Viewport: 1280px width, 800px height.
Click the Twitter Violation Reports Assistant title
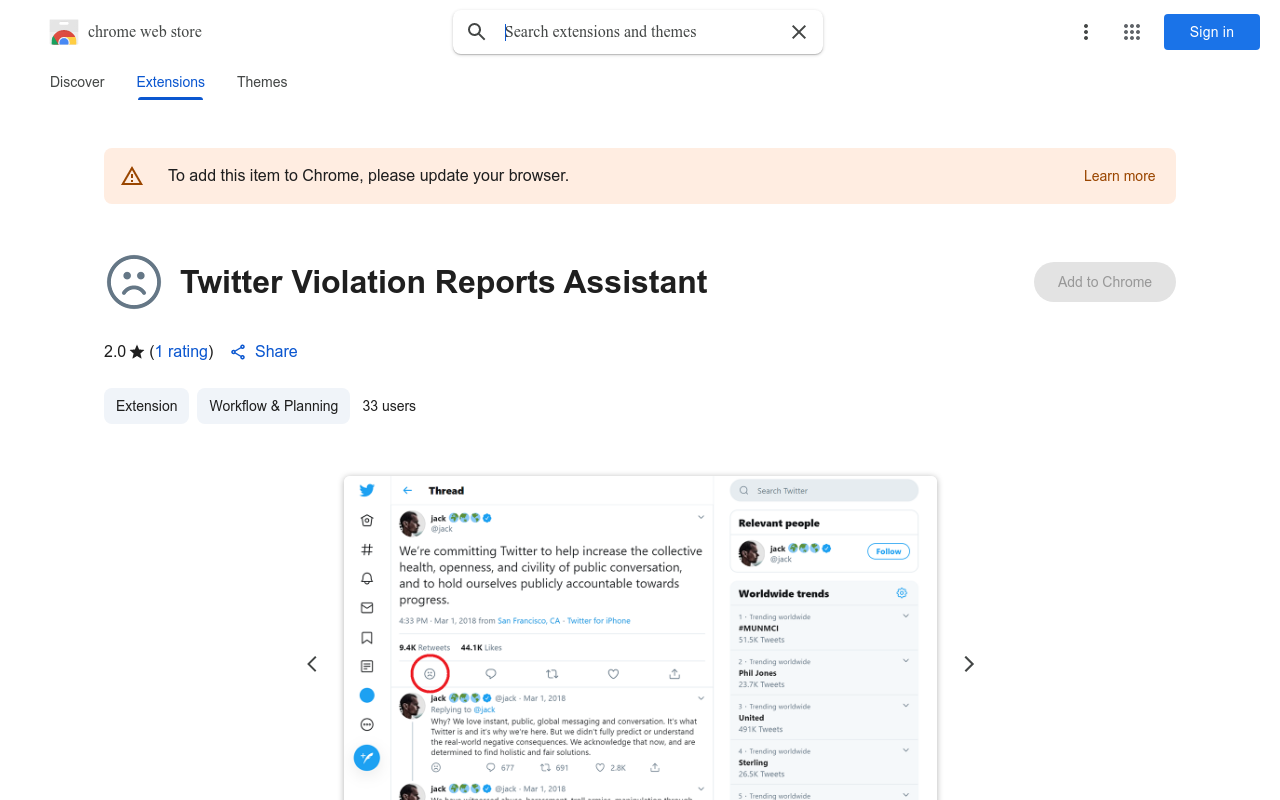[x=444, y=282]
